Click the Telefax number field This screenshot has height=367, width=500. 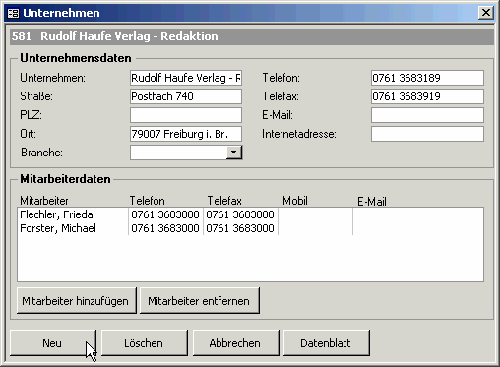coord(427,97)
